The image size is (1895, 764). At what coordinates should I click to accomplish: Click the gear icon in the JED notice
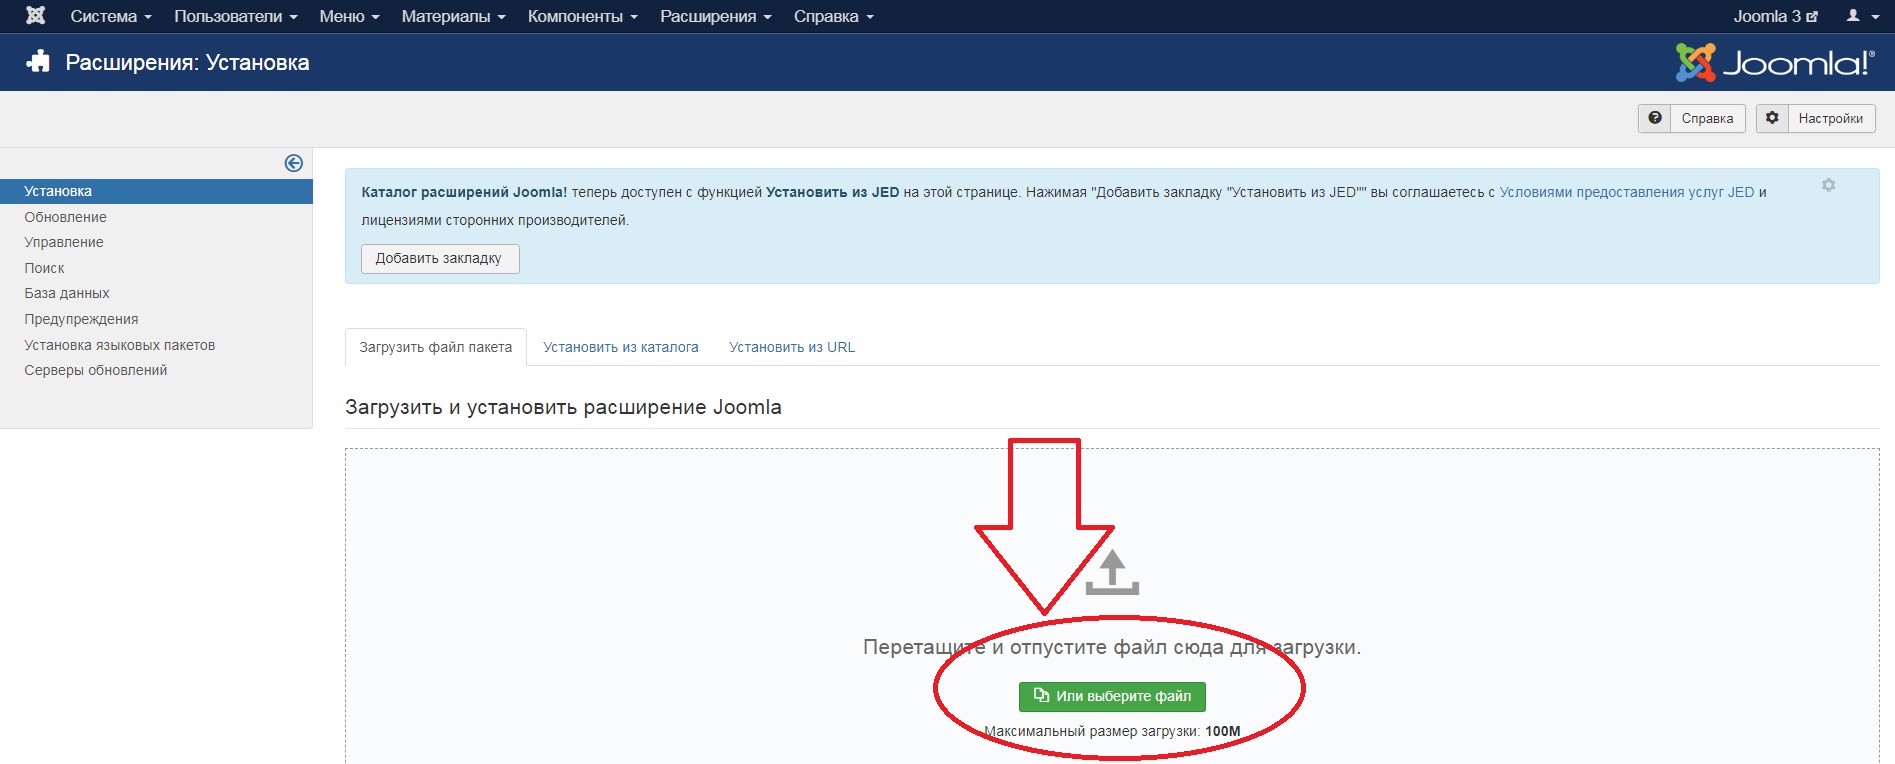click(x=1828, y=185)
